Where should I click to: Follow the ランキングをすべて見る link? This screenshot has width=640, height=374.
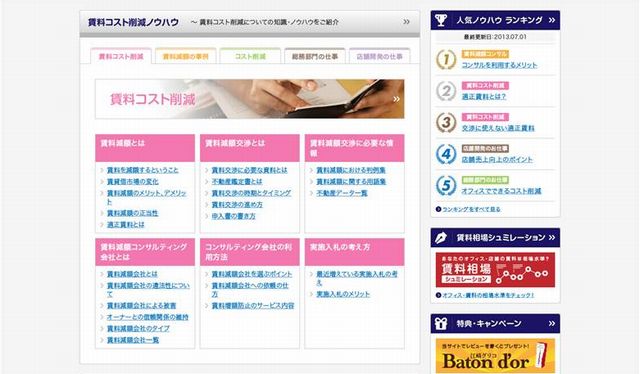tap(471, 209)
